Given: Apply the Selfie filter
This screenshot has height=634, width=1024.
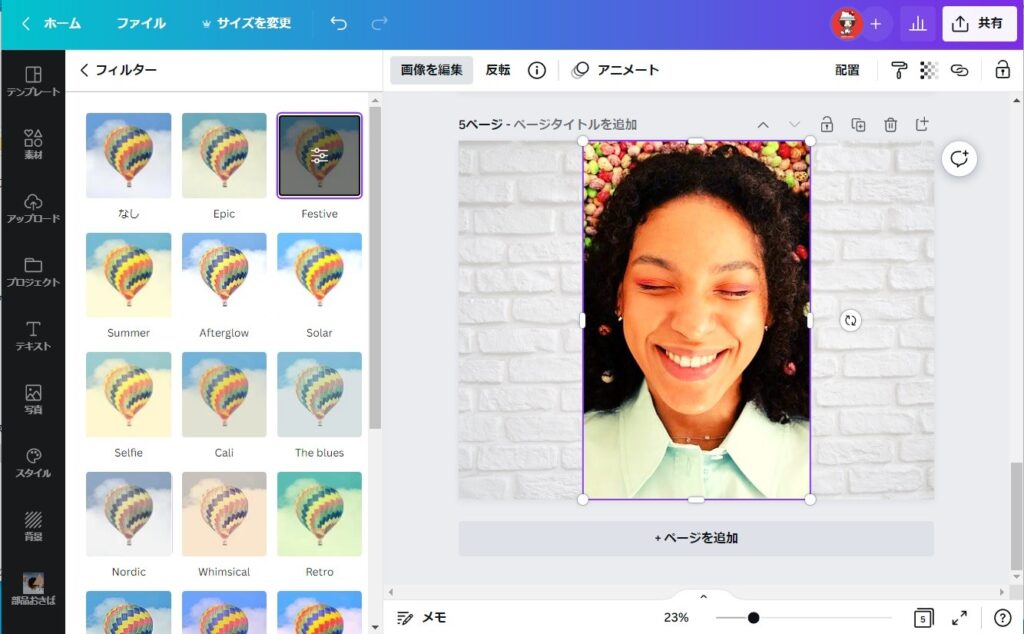Looking at the screenshot, I should point(129,394).
